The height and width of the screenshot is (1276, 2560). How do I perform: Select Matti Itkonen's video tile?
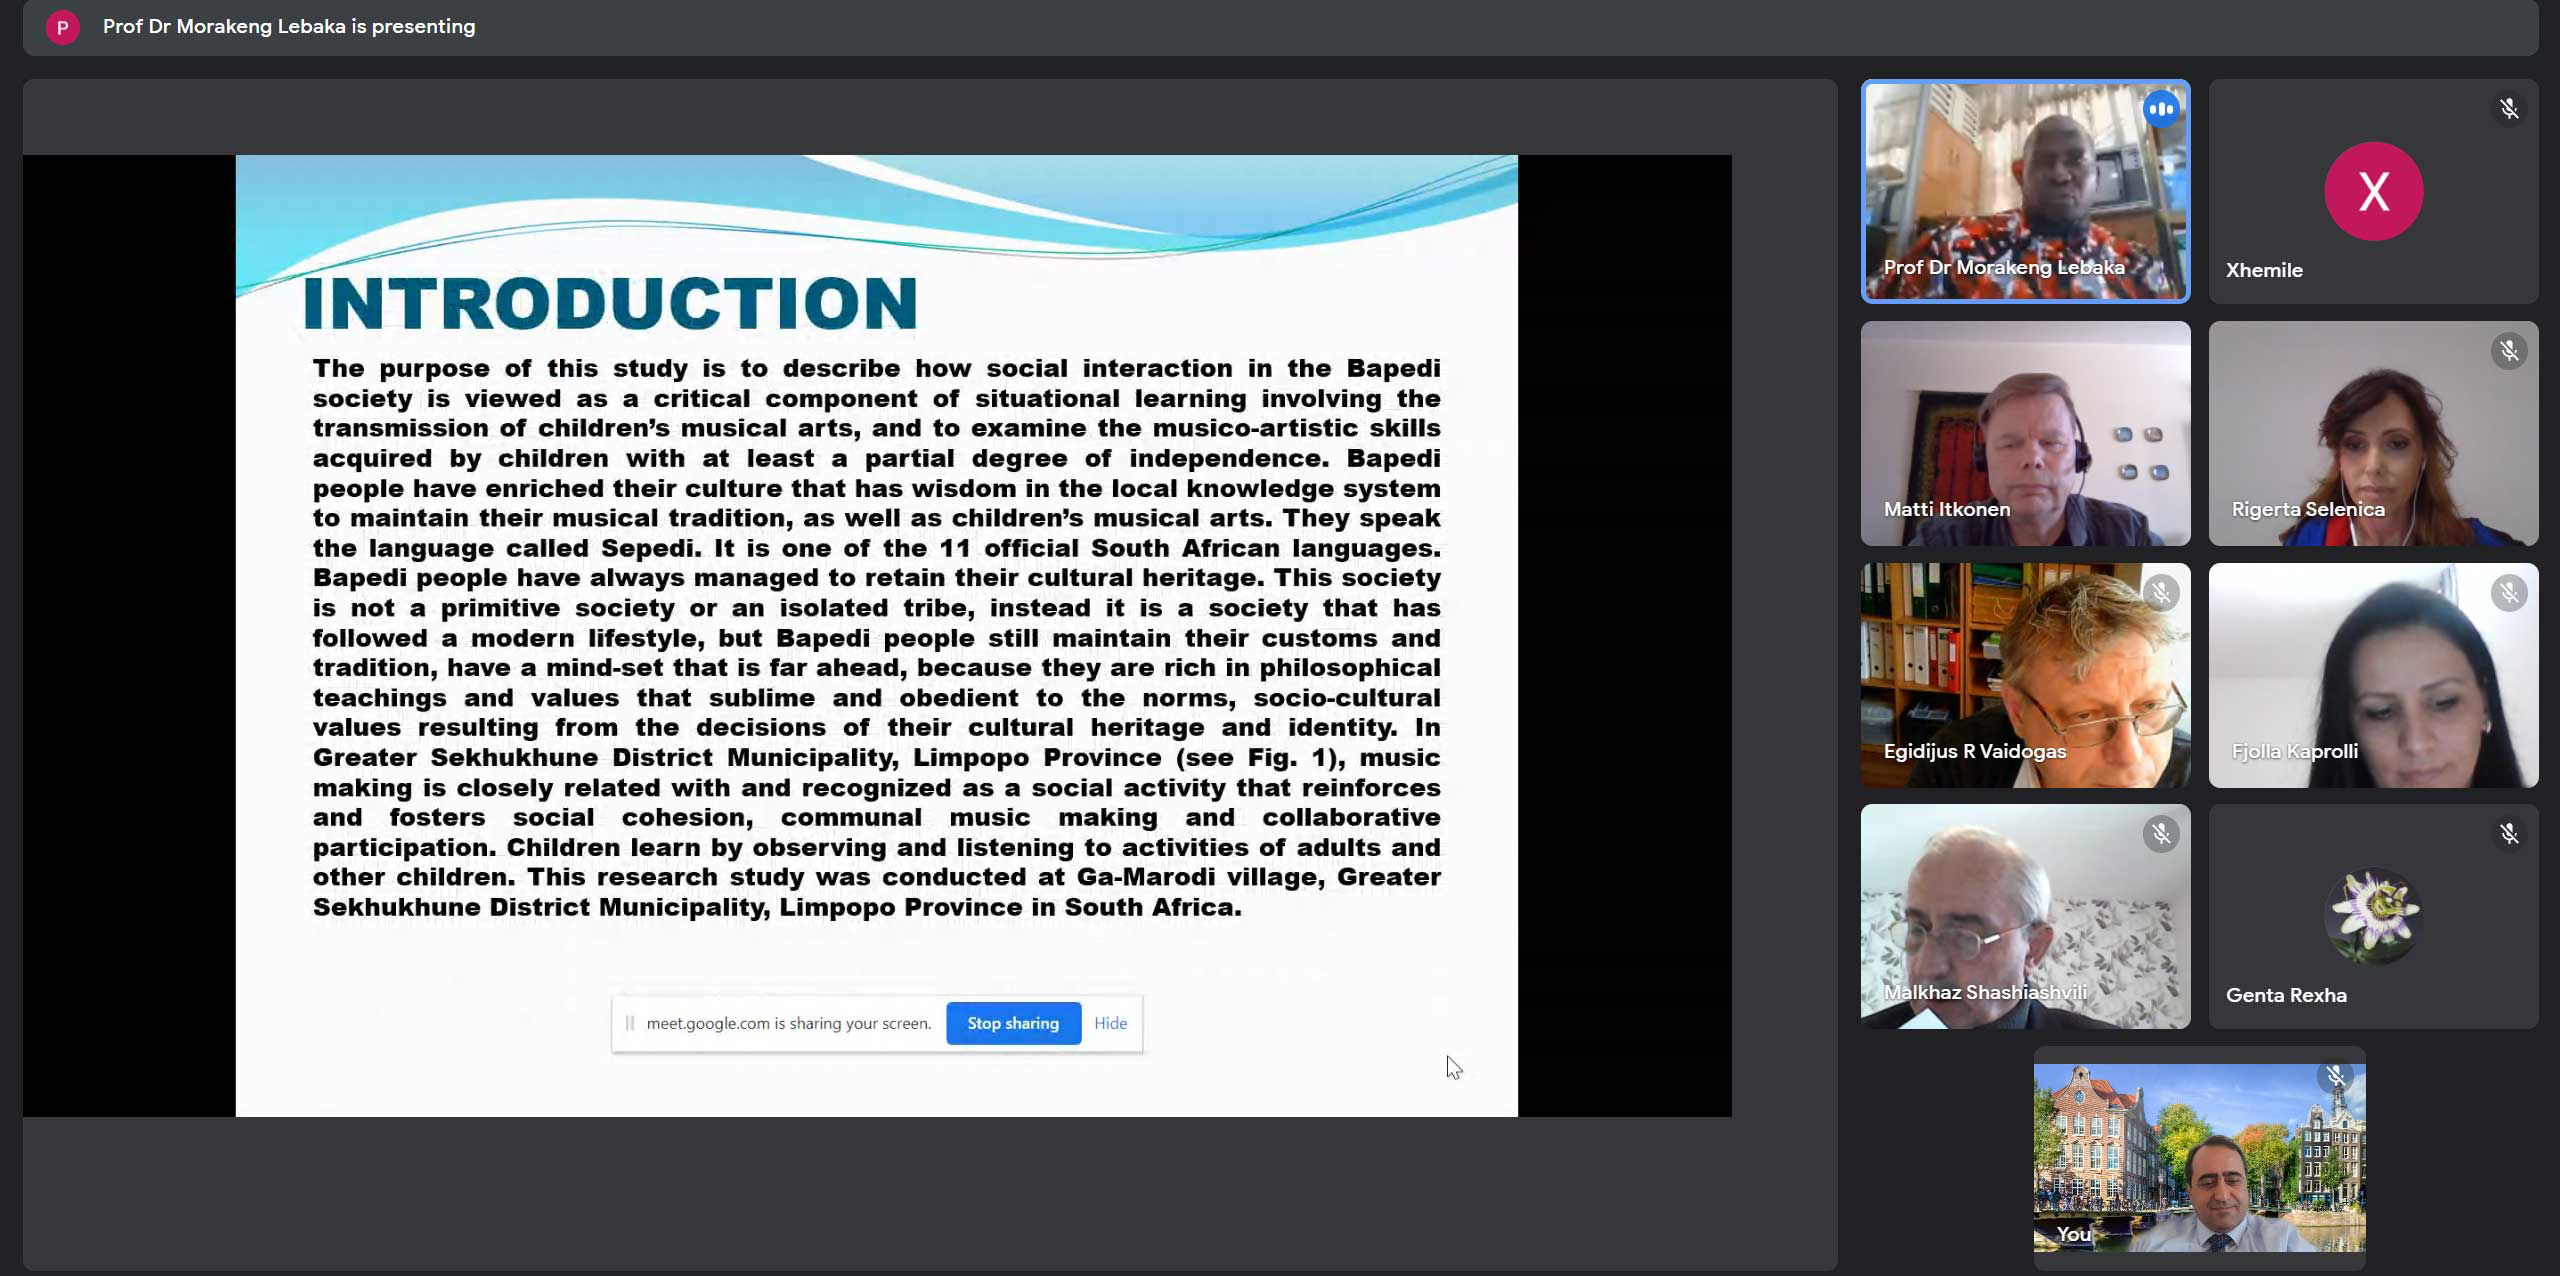click(x=2024, y=432)
